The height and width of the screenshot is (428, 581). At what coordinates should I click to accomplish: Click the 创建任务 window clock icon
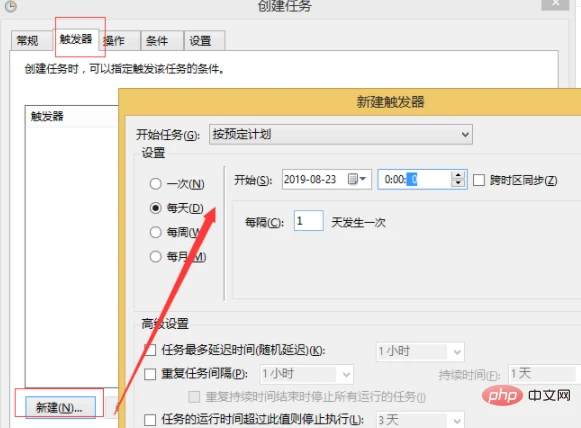(x=11, y=6)
